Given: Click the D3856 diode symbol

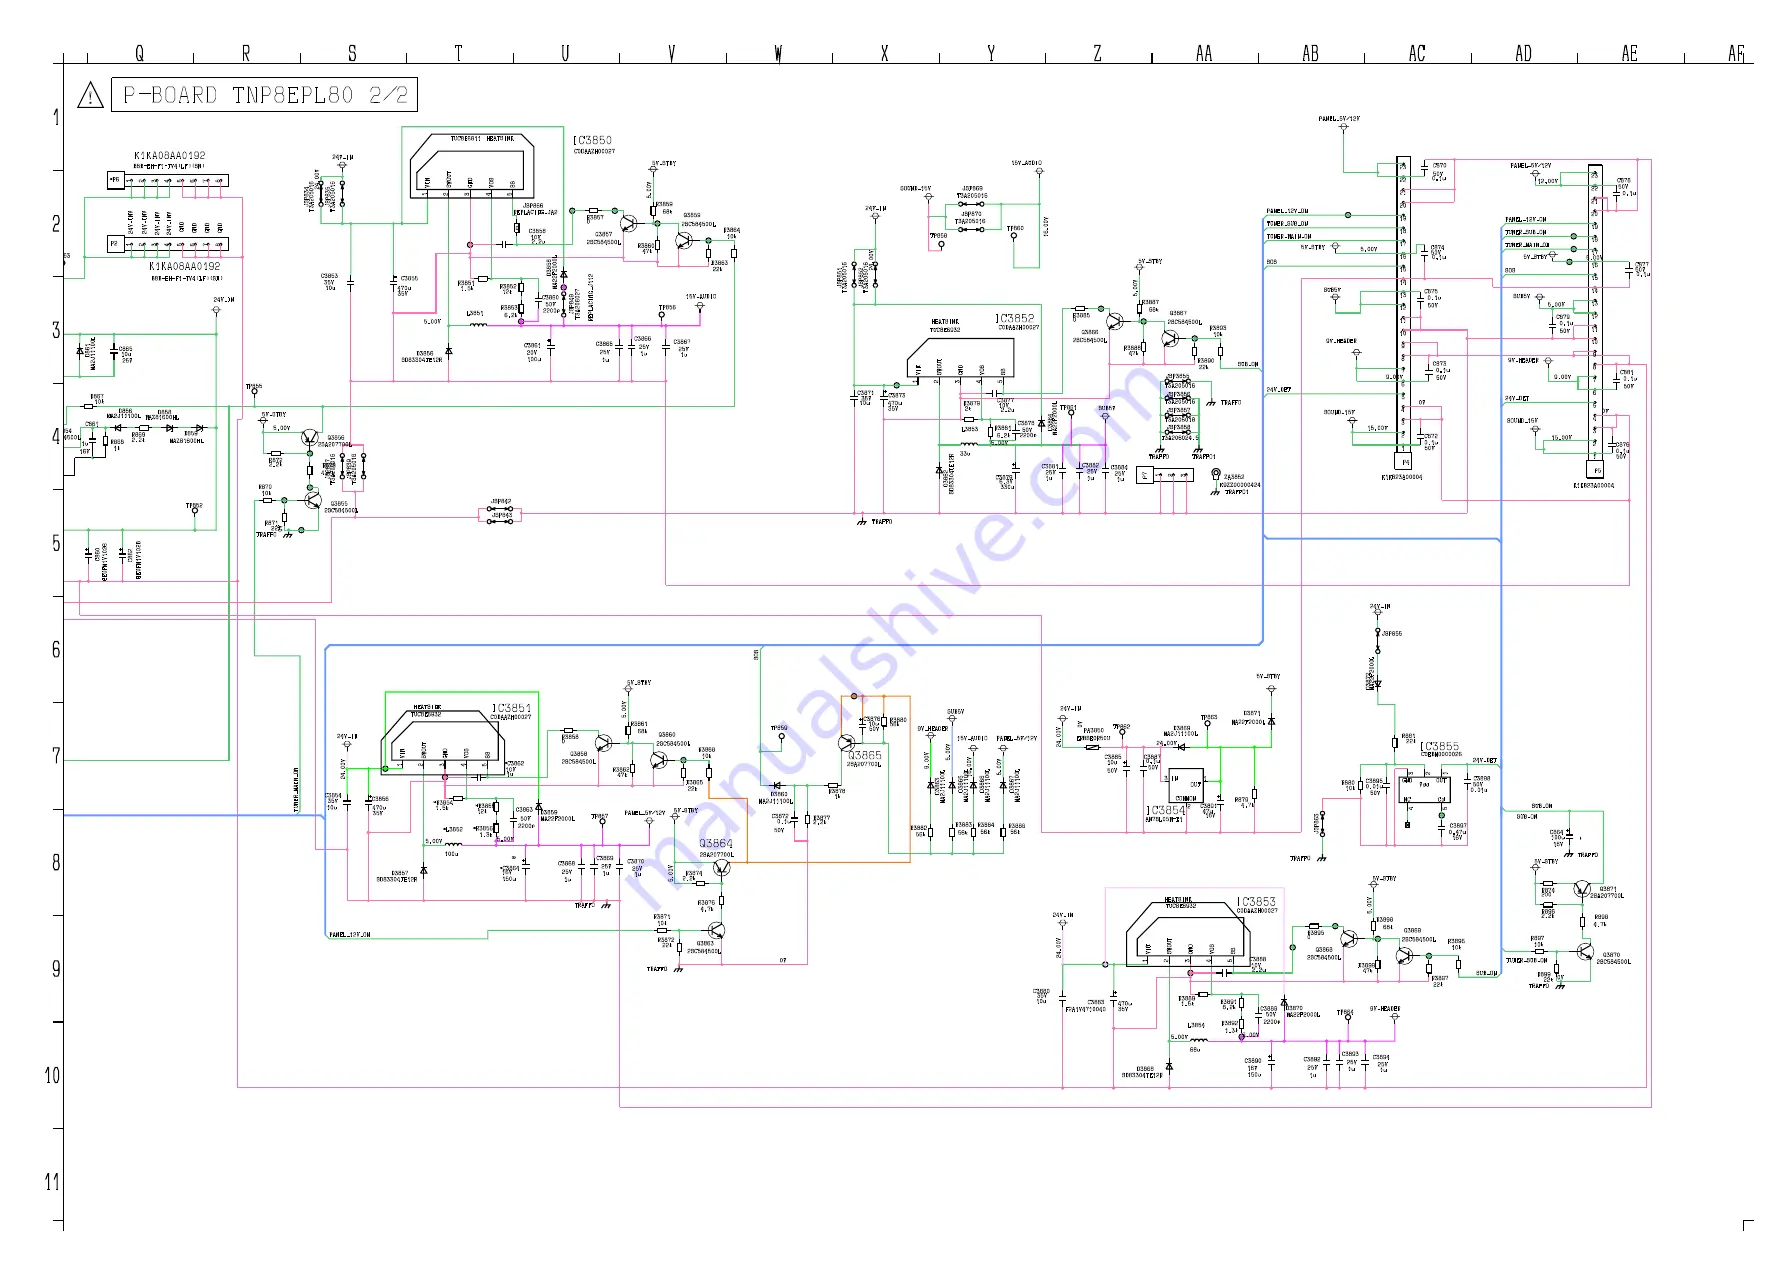Looking at the screenshot, I should coord(448,351).
